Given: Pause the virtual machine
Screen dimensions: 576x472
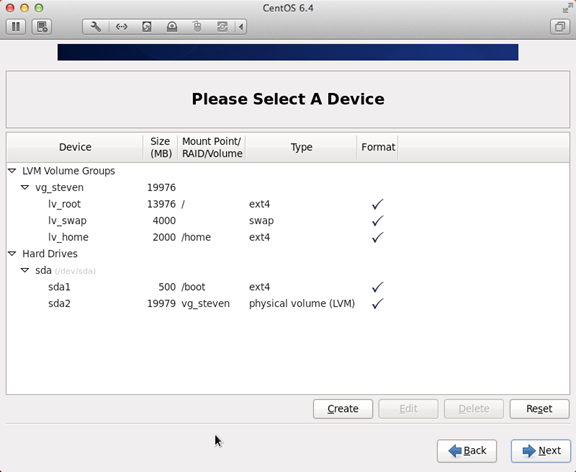Looking at the screenshot, I should (16, 27).
